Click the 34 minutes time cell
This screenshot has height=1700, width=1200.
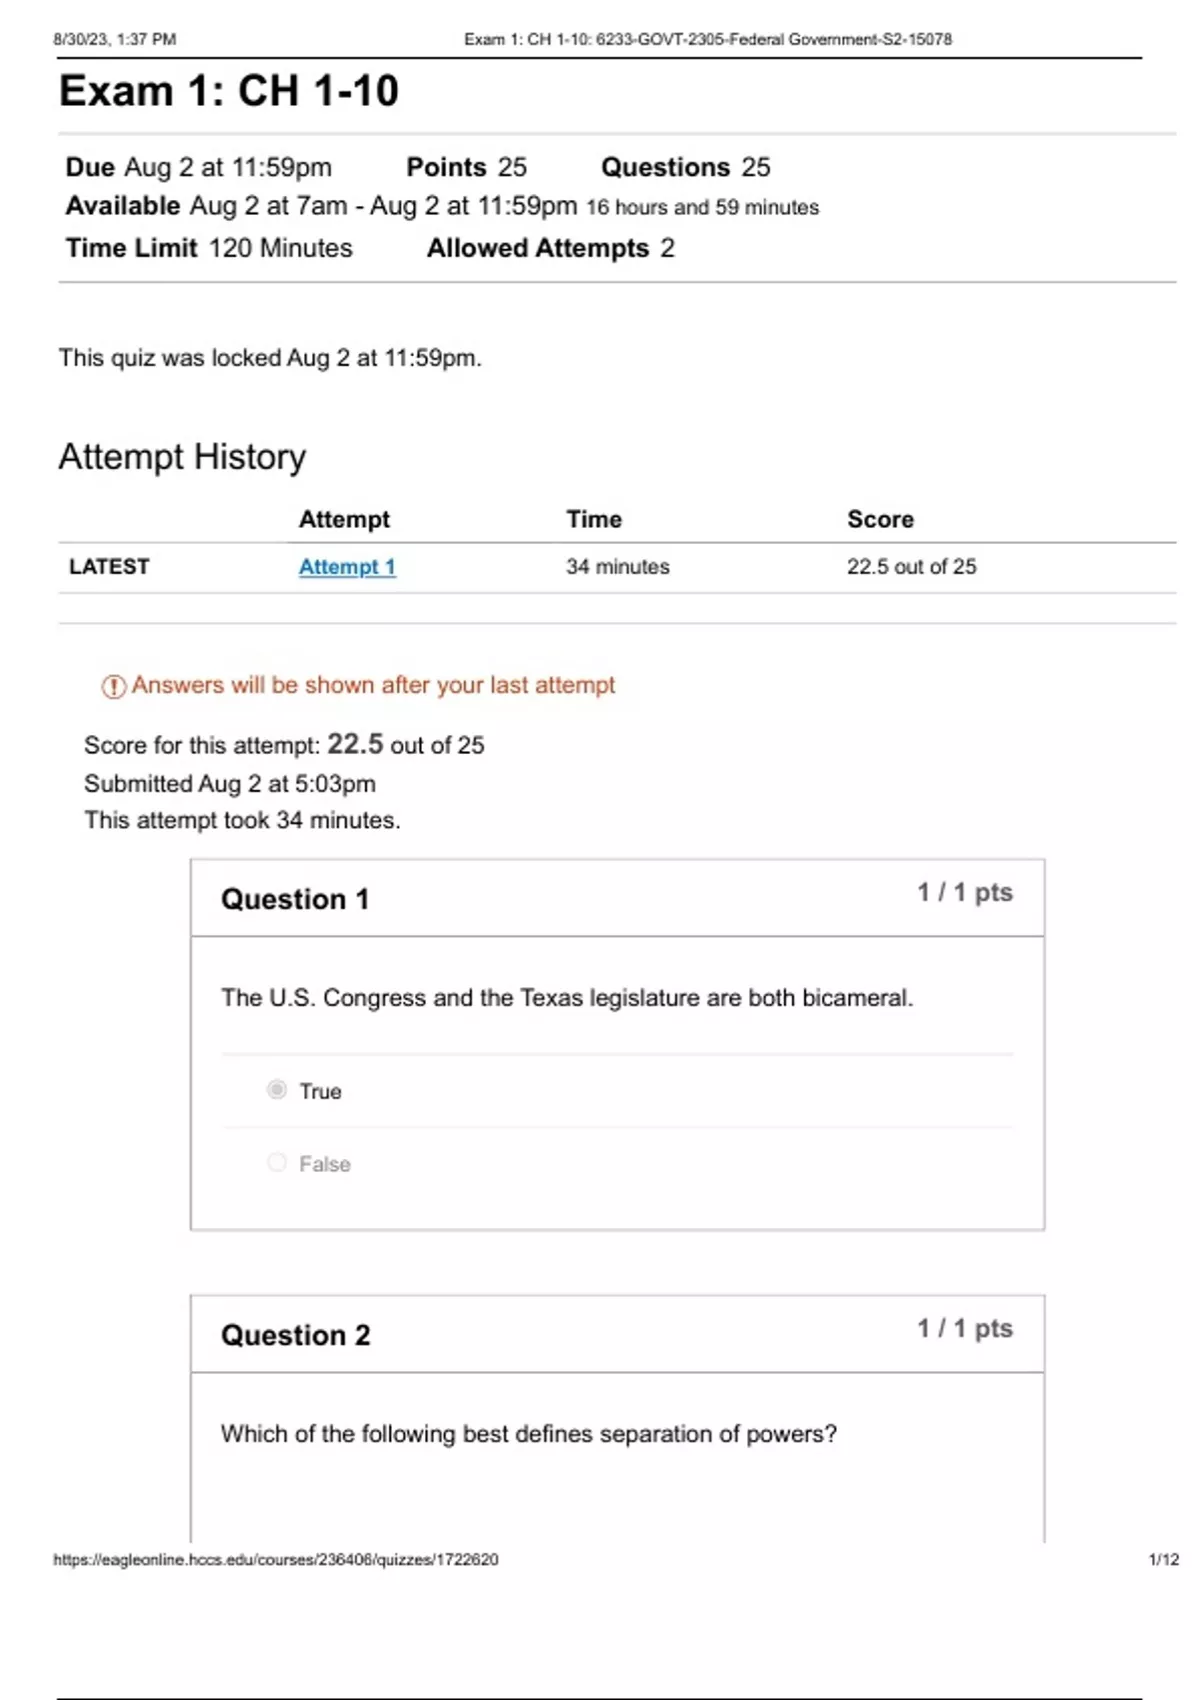point(617,567)
